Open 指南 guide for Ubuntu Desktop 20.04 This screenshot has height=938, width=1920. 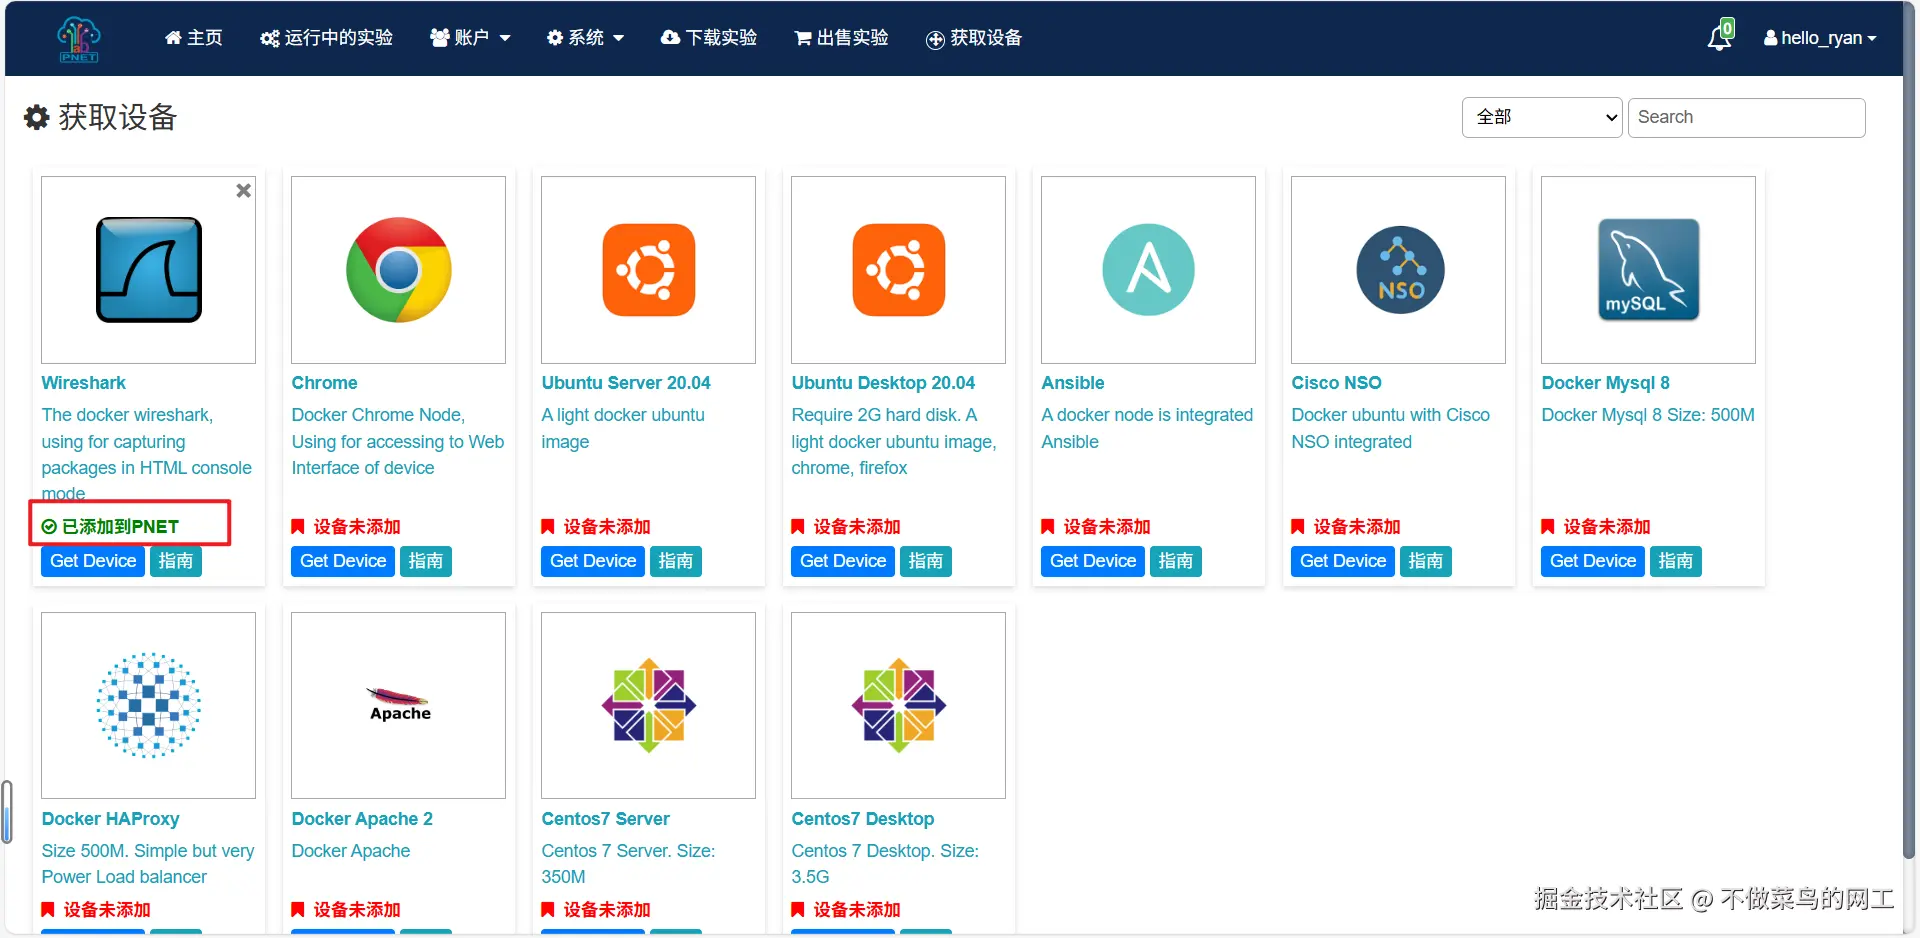pos(926,561)
